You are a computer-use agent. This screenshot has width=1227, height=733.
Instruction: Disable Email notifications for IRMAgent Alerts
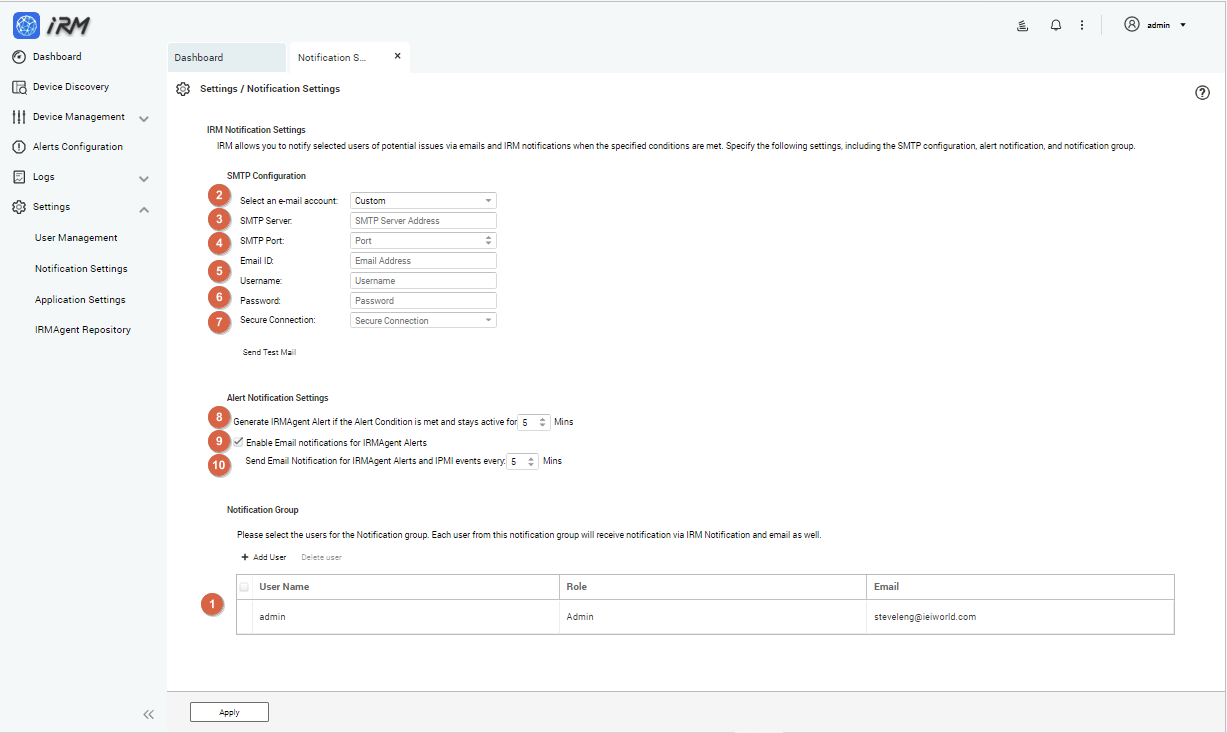click(236, 441)
